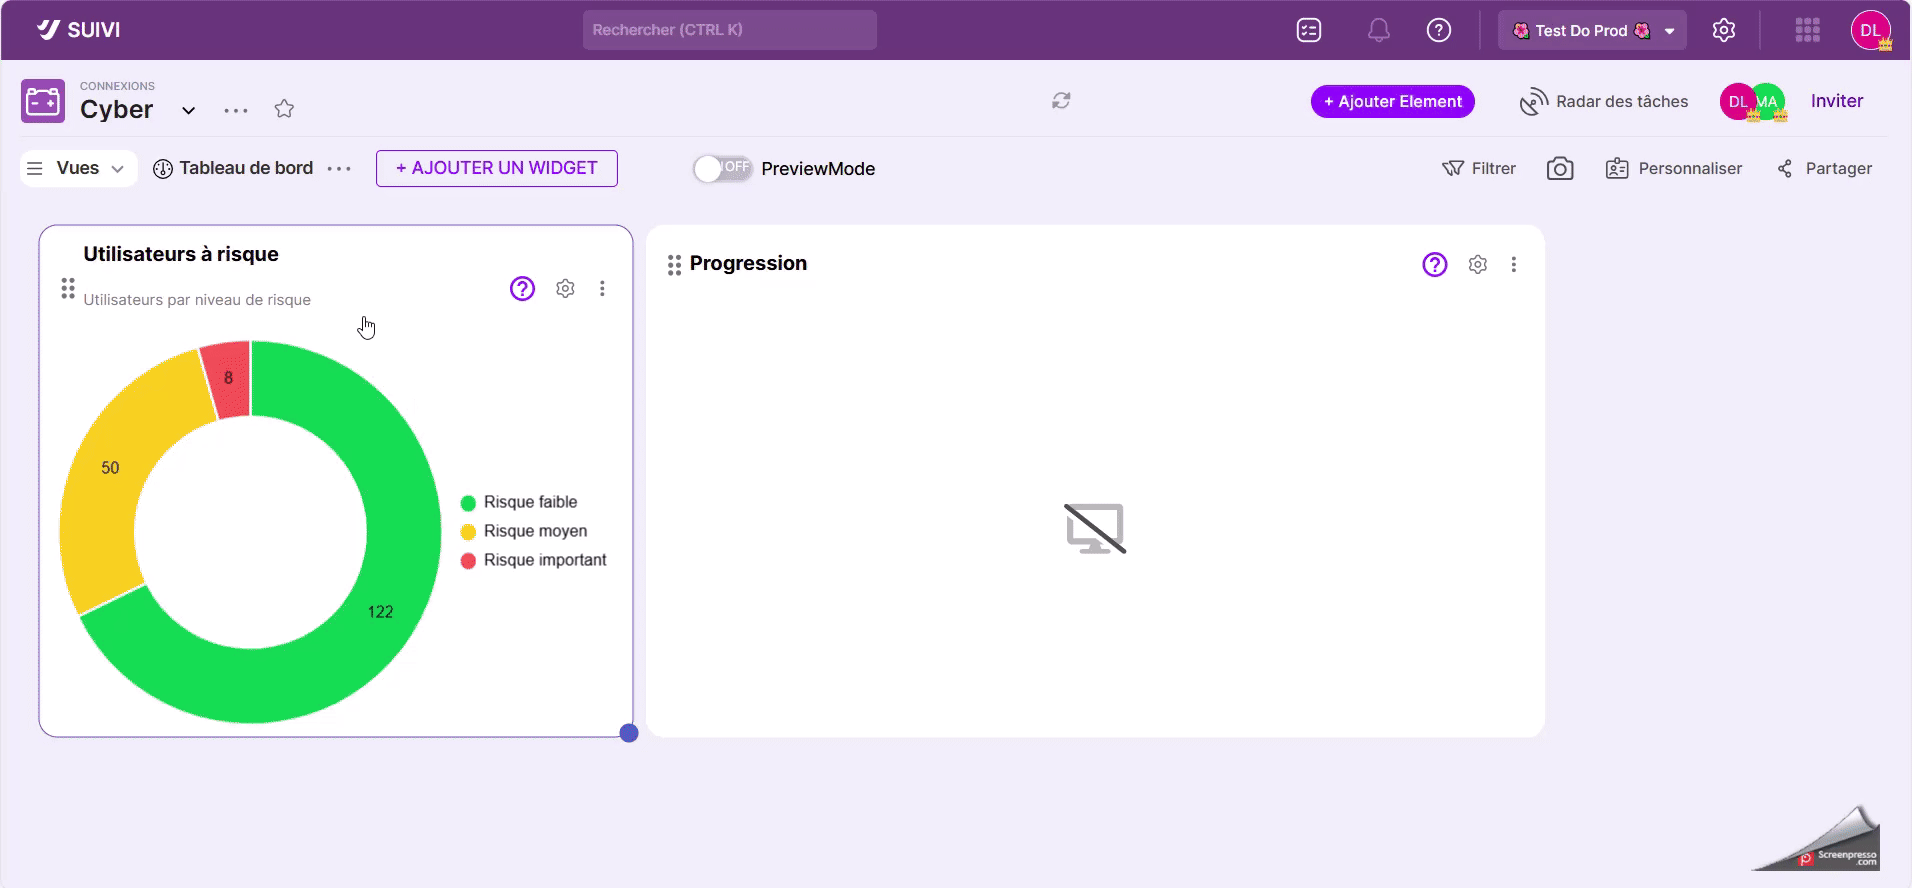Open help icon on Utilisateurs à risque widget
This screenshot has width=1912, height=888.
pyautogui.click(x=522, y=289)
